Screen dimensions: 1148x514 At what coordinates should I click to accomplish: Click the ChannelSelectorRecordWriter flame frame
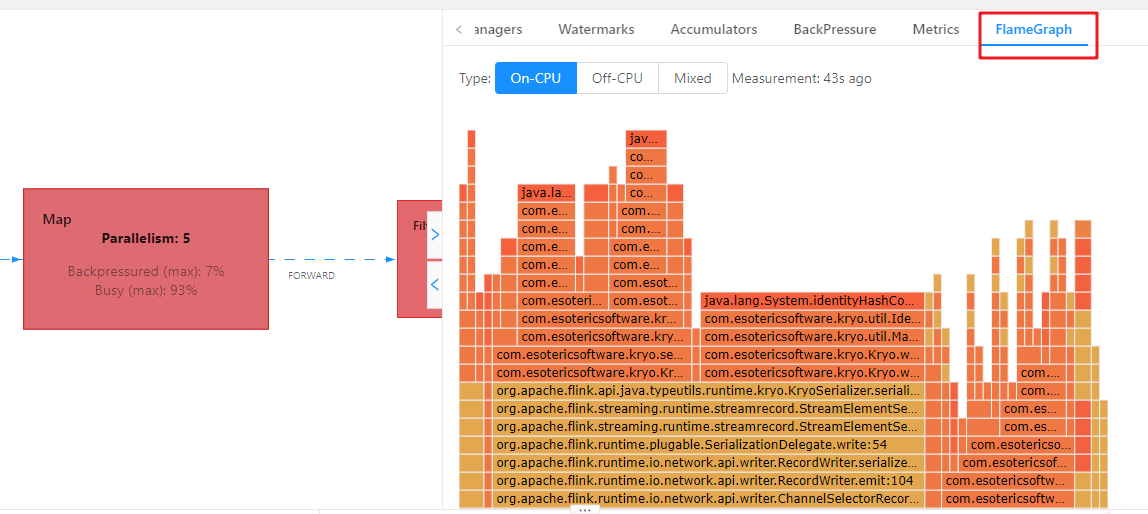(x=708, y=499)
